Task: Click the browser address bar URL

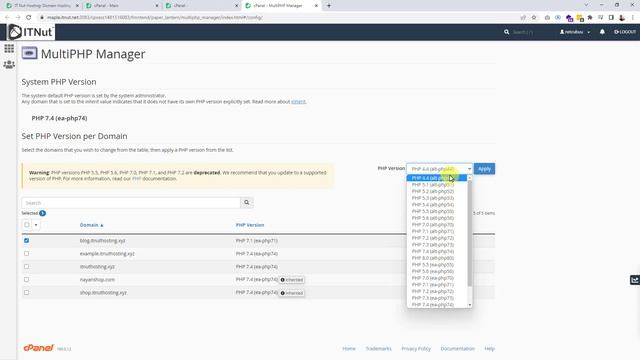Action: (x=155, y=18)
